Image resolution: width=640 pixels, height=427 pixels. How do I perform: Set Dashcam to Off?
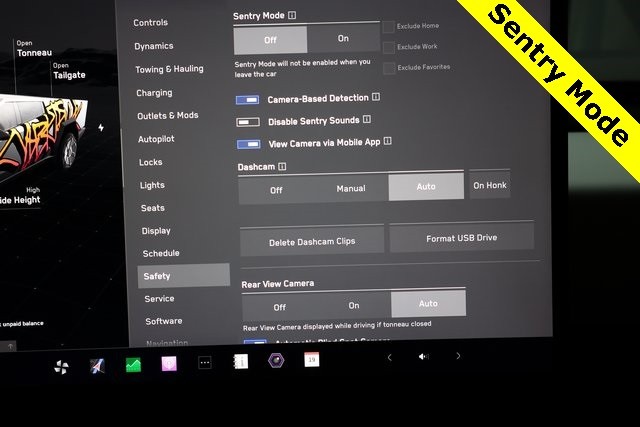tap(276, 190)
